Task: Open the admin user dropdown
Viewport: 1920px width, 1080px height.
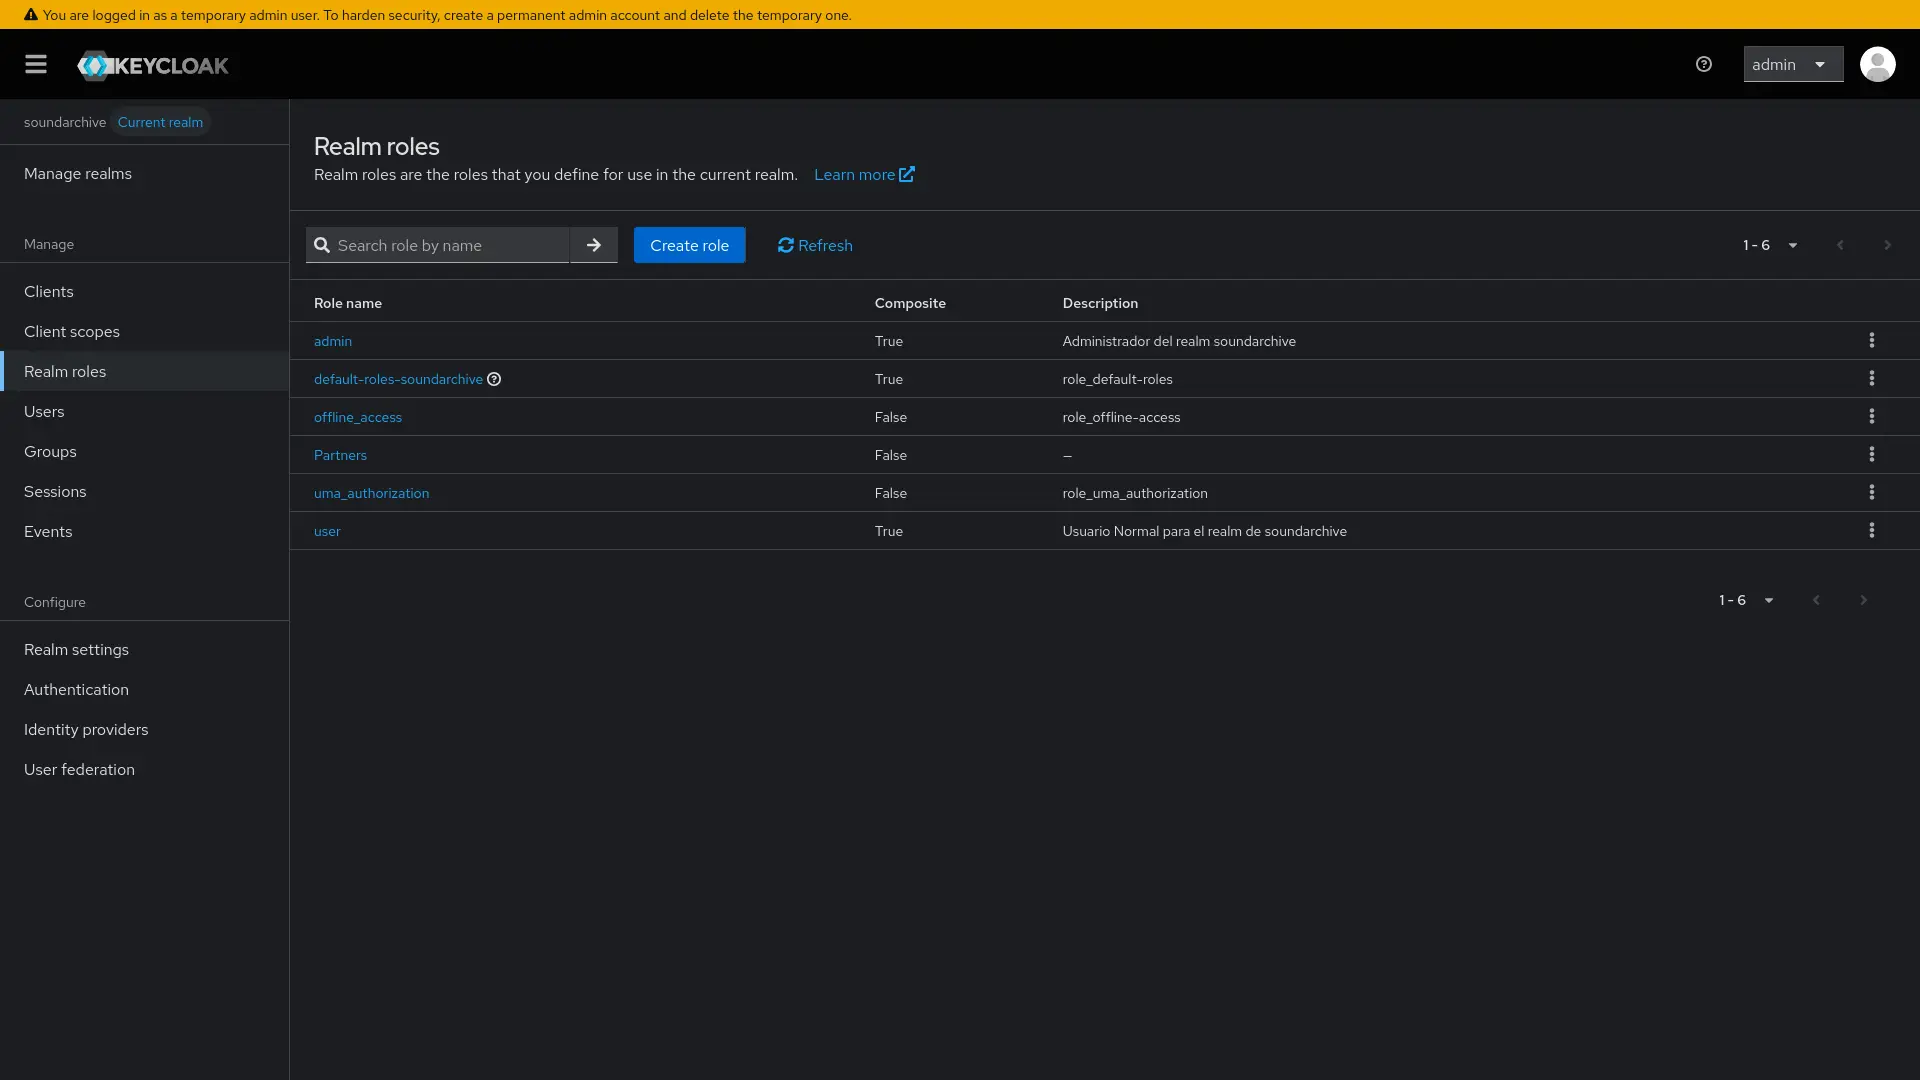Action: pyautogui.click(x=1793, y=64)
